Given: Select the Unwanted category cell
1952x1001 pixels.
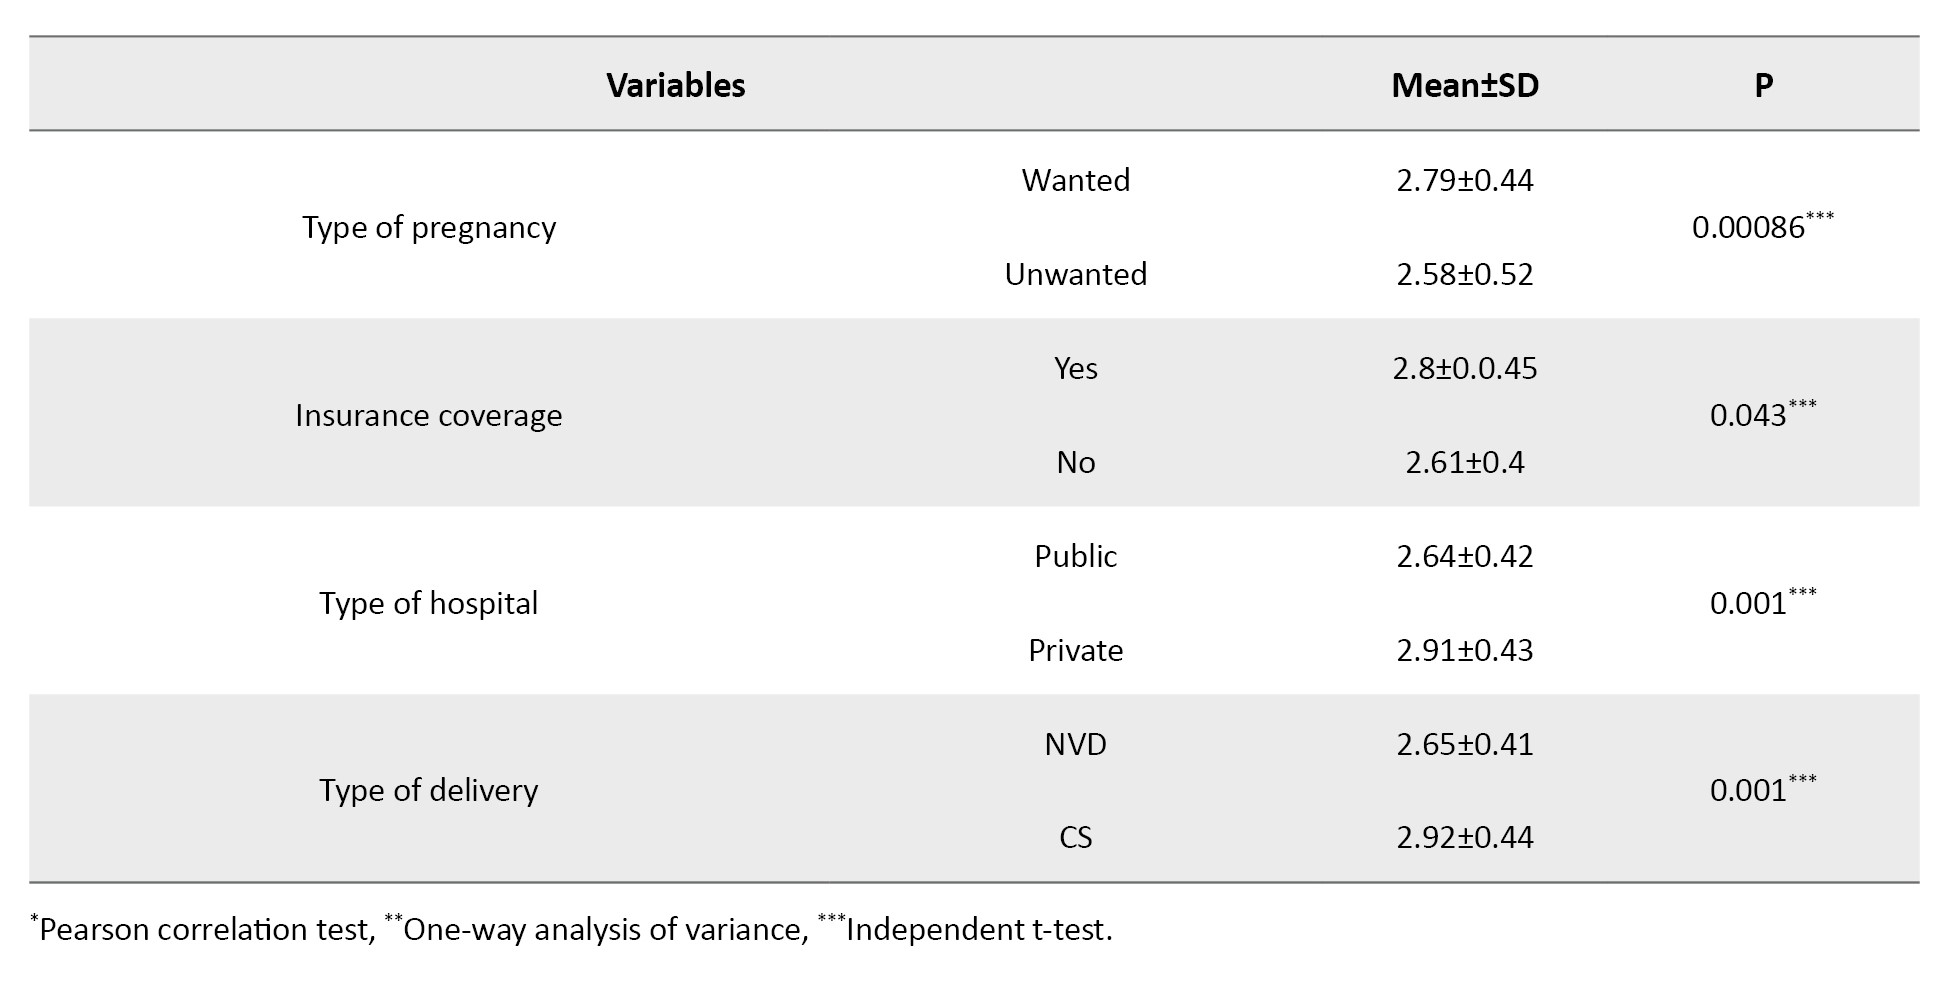Looking at the screenshot, I should [x=1075, y=275].
